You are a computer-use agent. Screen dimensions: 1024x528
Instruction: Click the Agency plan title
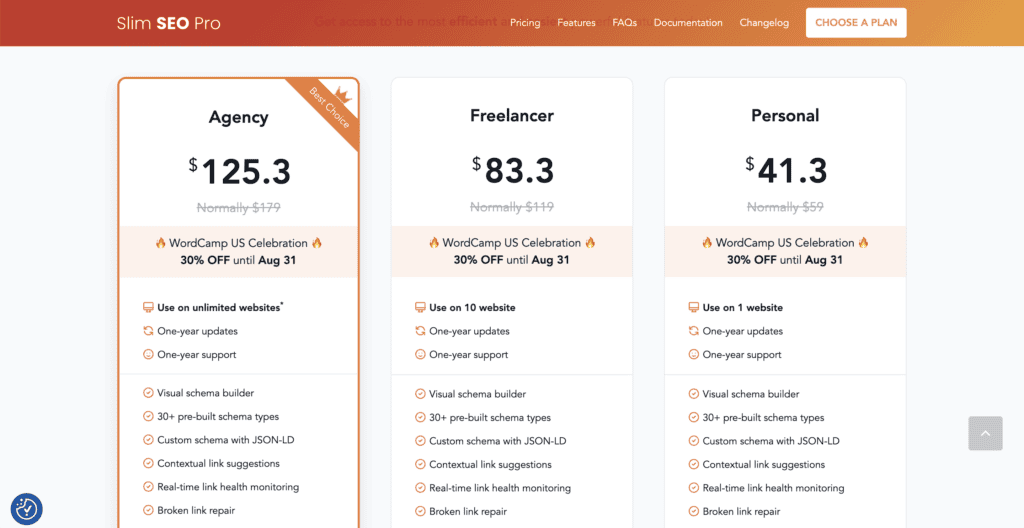tap(238, 117)
